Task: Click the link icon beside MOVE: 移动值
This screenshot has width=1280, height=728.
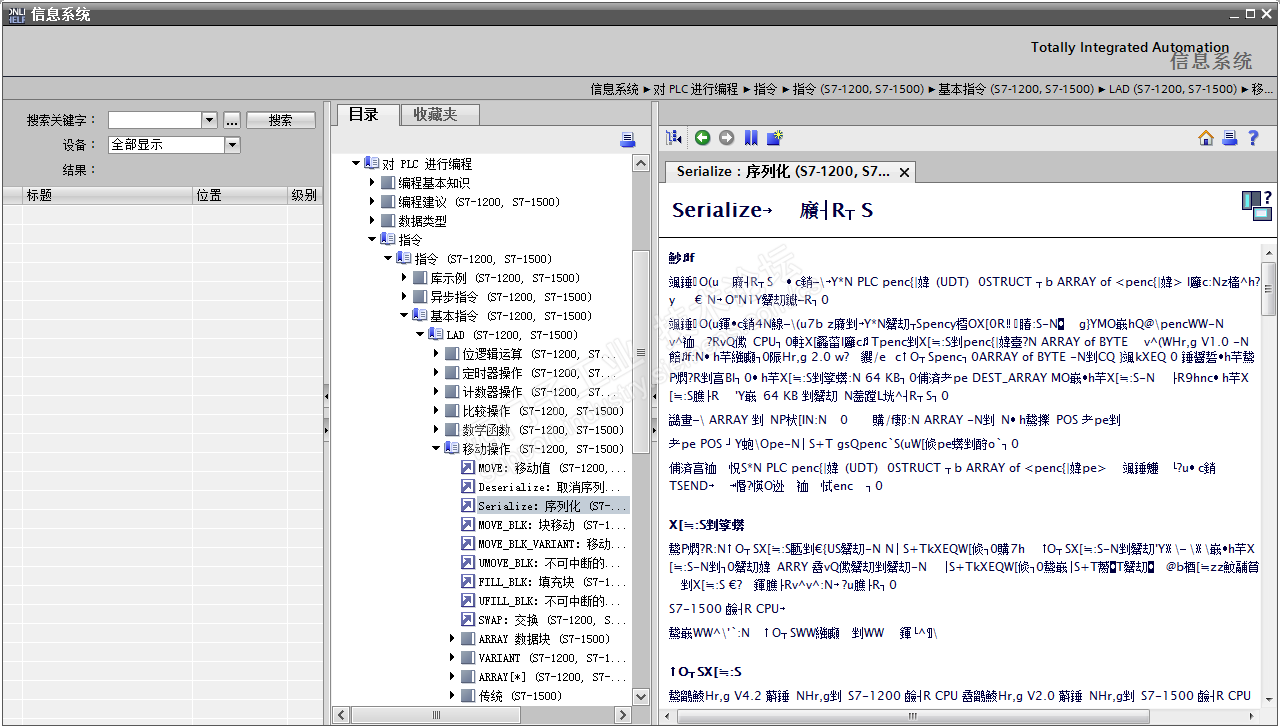Action: pos(467,468)
